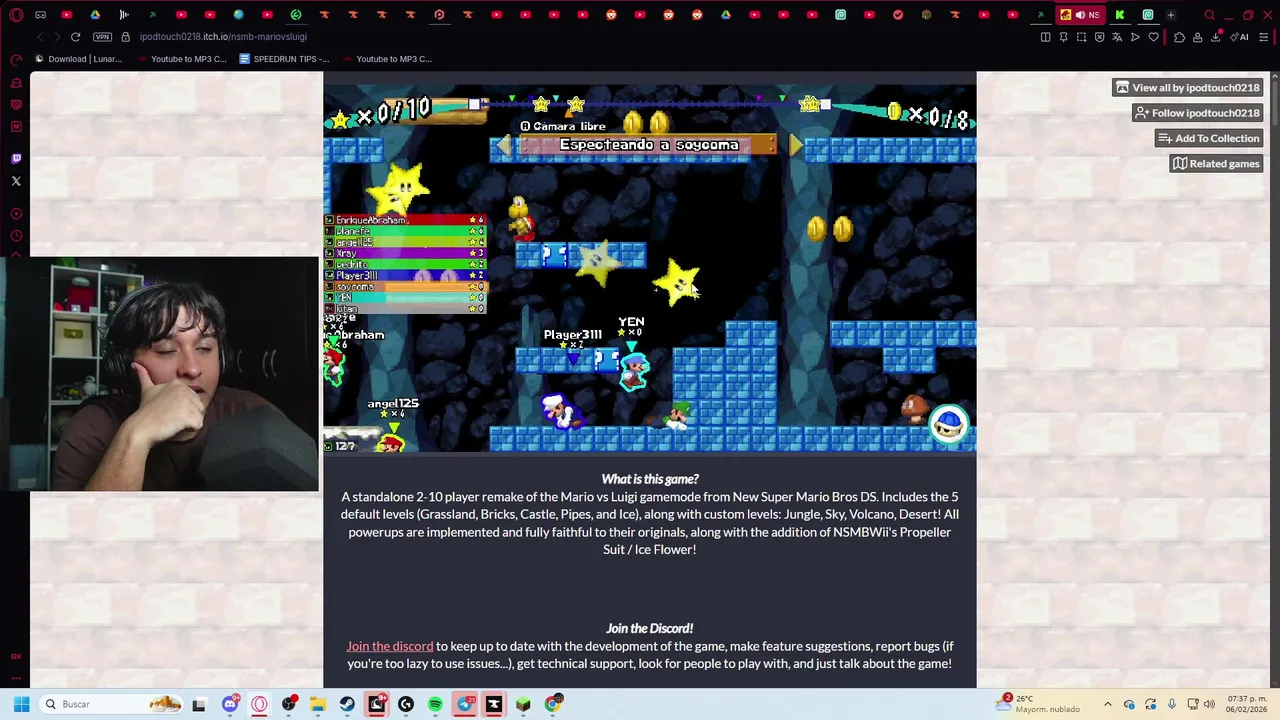1280x720 pixels.
Task: Open the X (Twitter) sidebar panel
Action: pyautogui.click(x=16, y=181)
